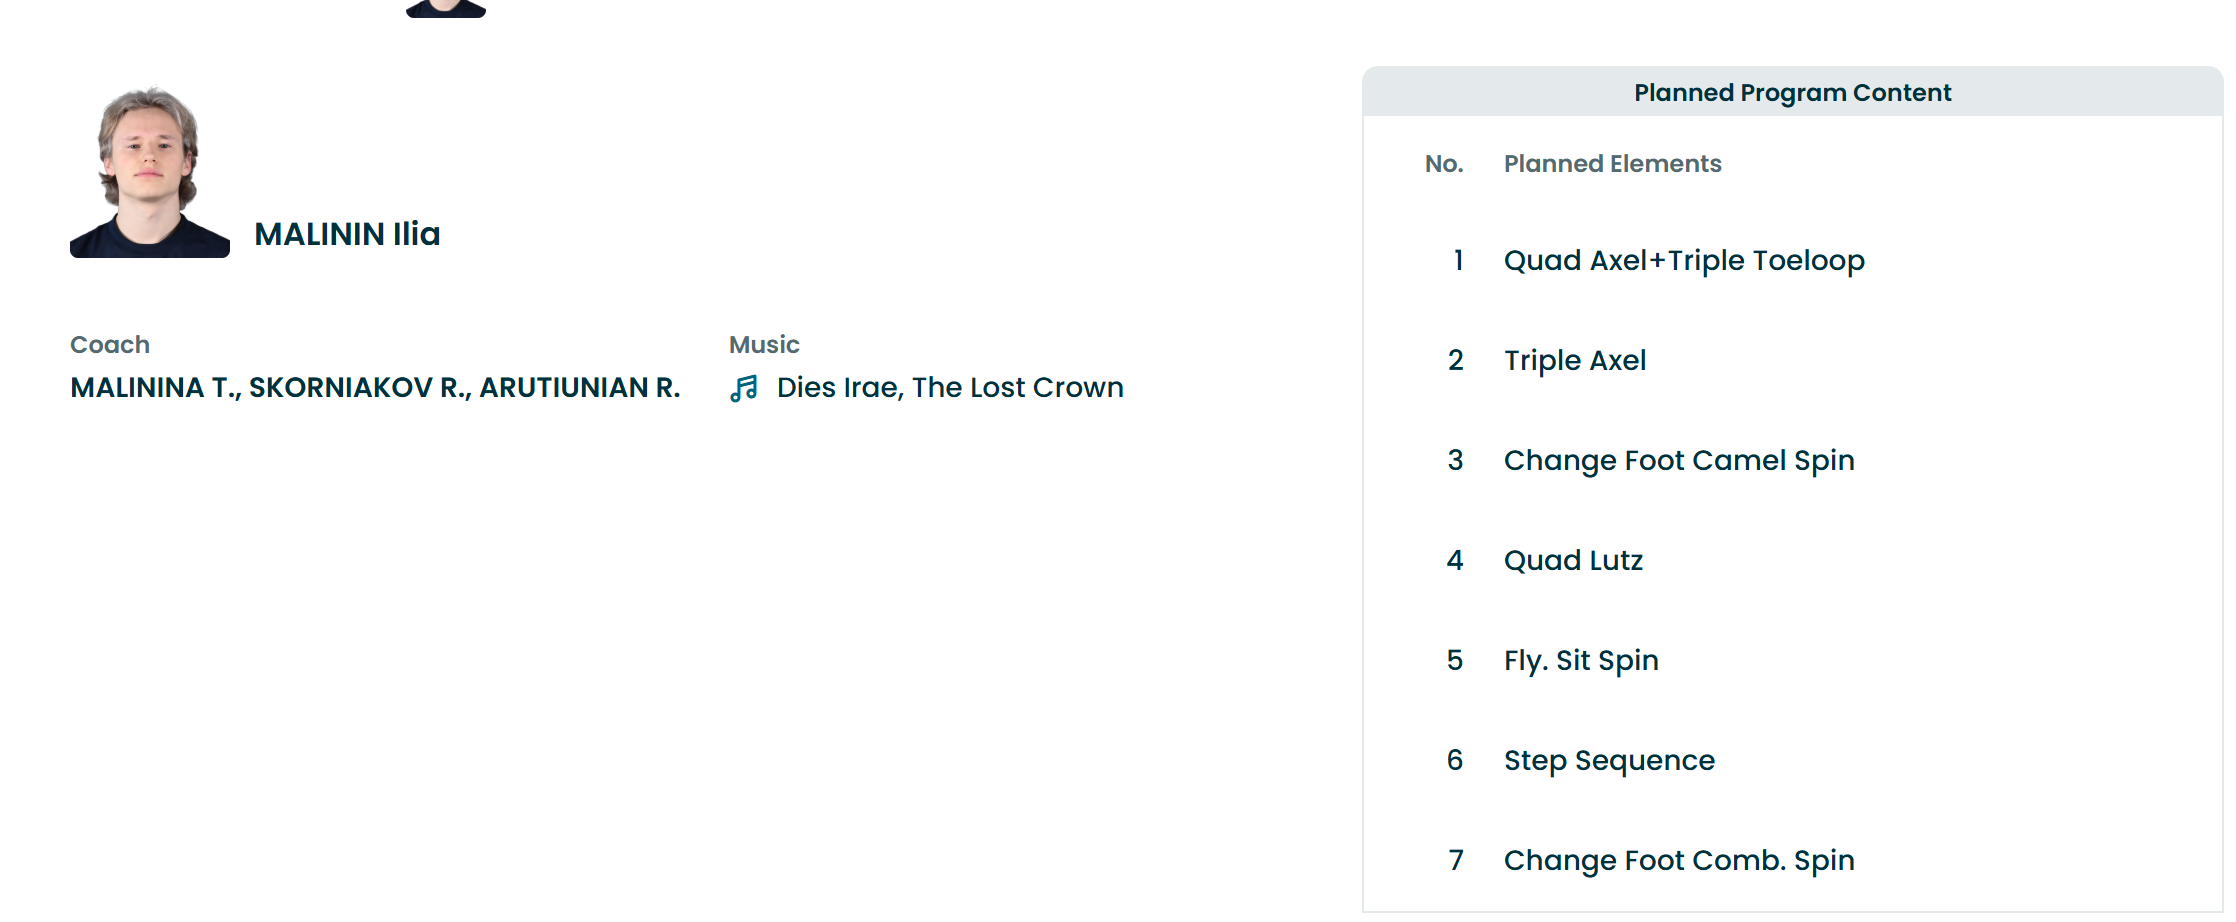Select Change Foot Comb. Spin row
Viewport: 2236px width, 922px height.
pyautogui.click(x=1679, y=861)
